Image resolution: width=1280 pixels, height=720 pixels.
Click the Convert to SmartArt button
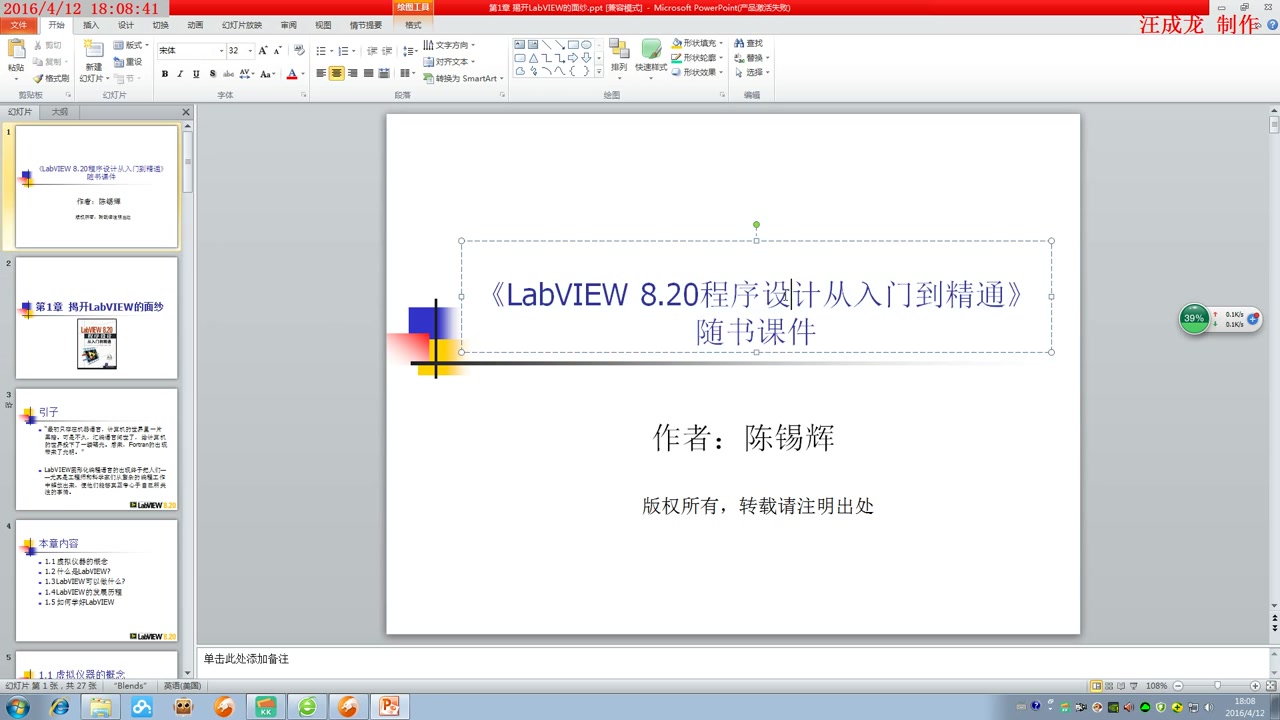465,78
